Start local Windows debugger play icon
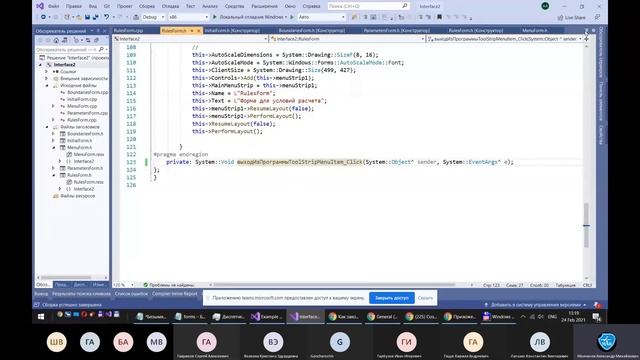This screenshot has height=360, width=640. (215, 17)
